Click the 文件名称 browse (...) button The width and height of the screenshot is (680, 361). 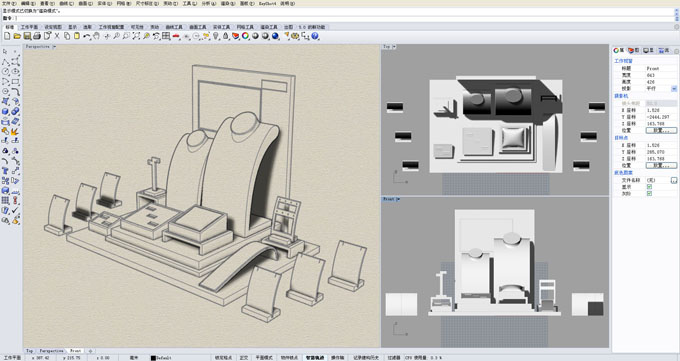(673, 180)
